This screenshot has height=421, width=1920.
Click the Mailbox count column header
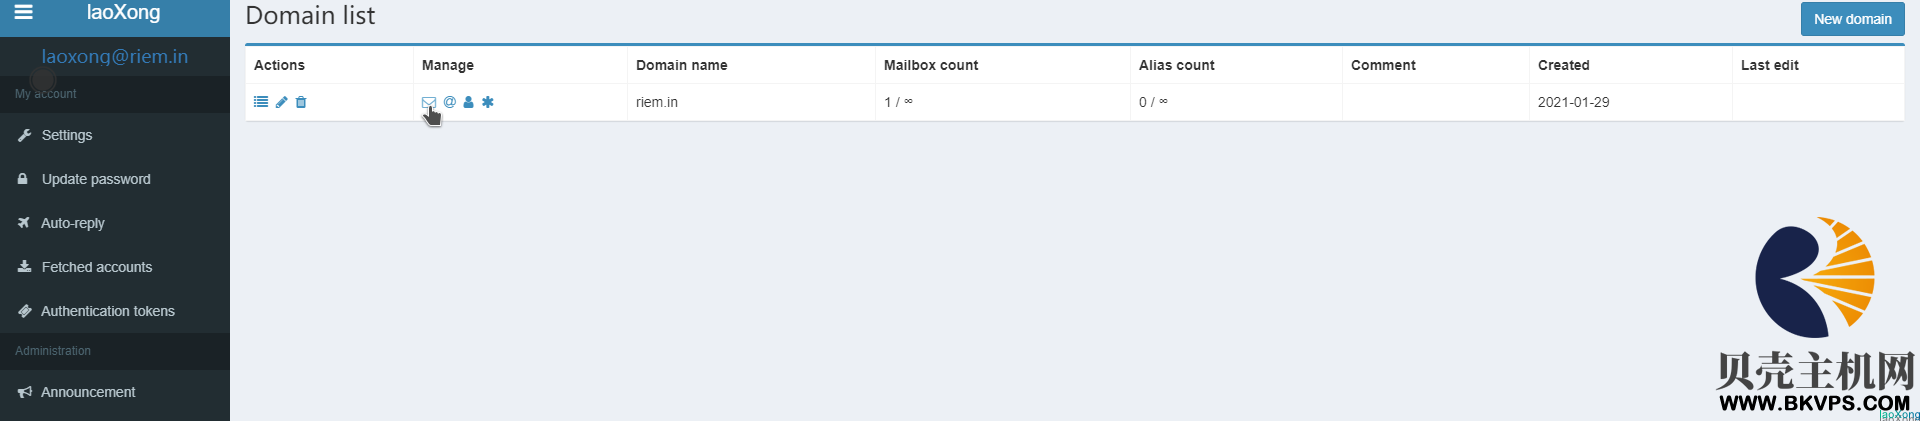point(931,65)
